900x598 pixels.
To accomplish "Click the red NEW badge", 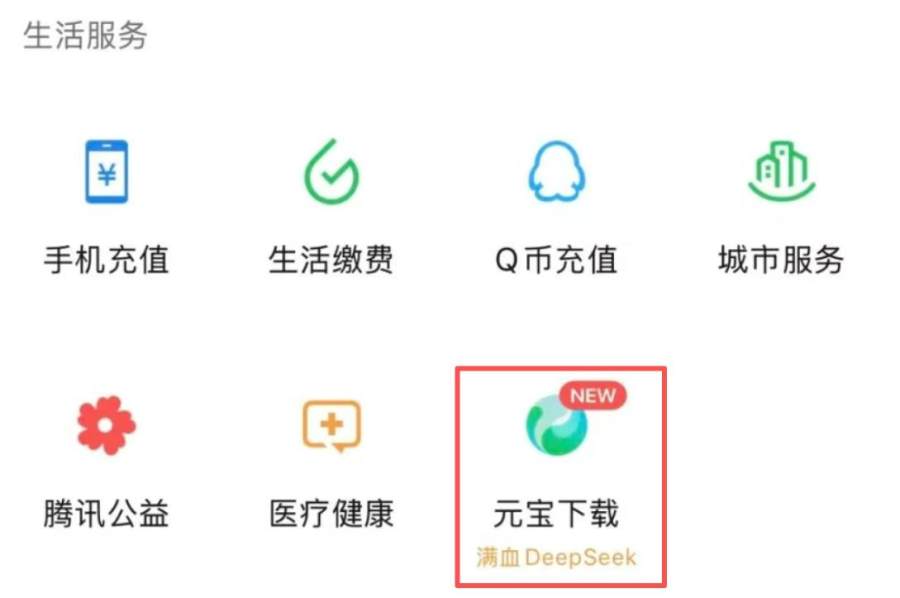I will (592, 395).
